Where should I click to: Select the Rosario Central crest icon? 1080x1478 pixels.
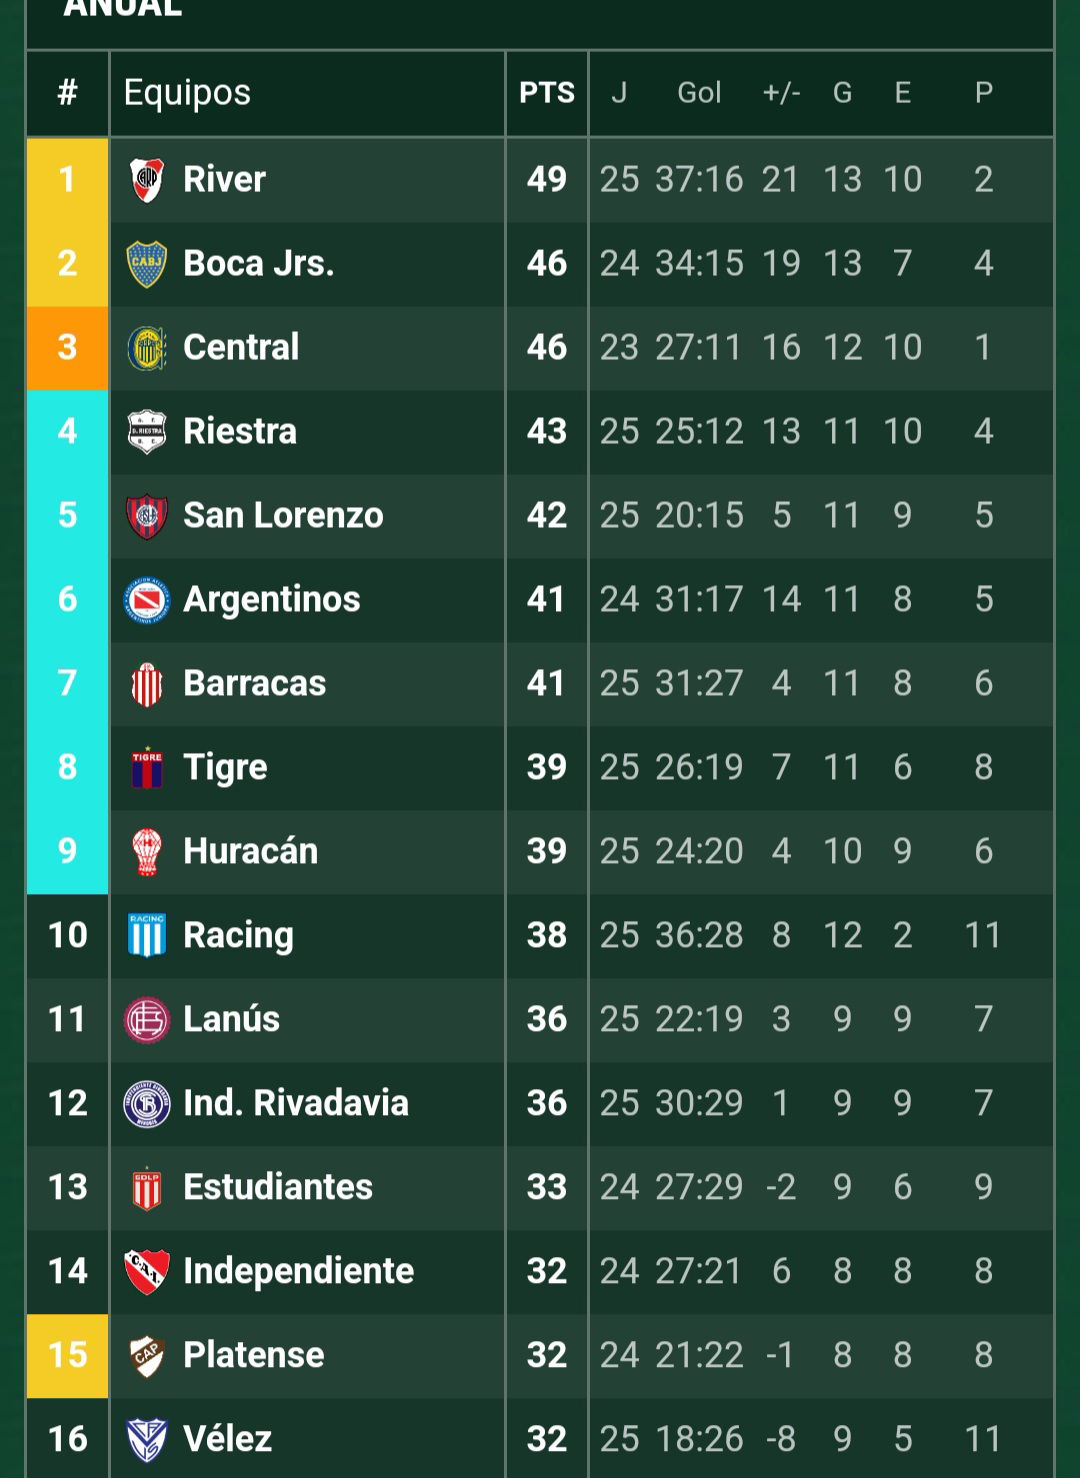[x=147, y=348]
